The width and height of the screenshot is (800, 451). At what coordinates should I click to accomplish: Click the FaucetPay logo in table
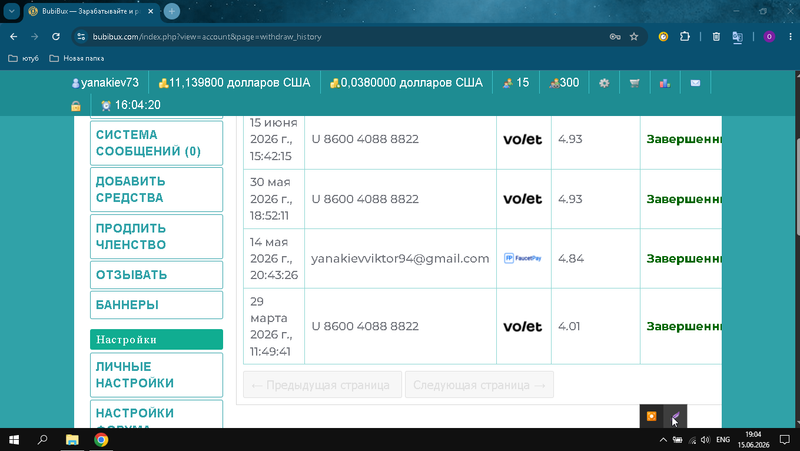pos(522,258)
